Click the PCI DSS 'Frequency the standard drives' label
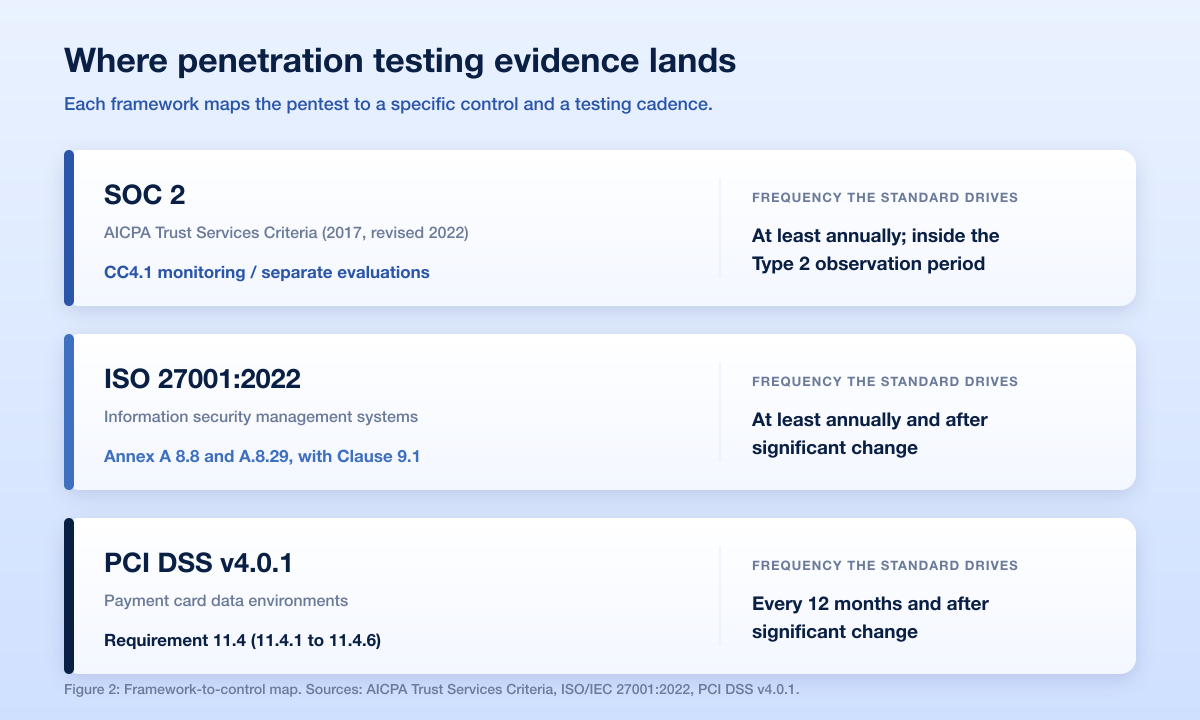 coord(885,566)
